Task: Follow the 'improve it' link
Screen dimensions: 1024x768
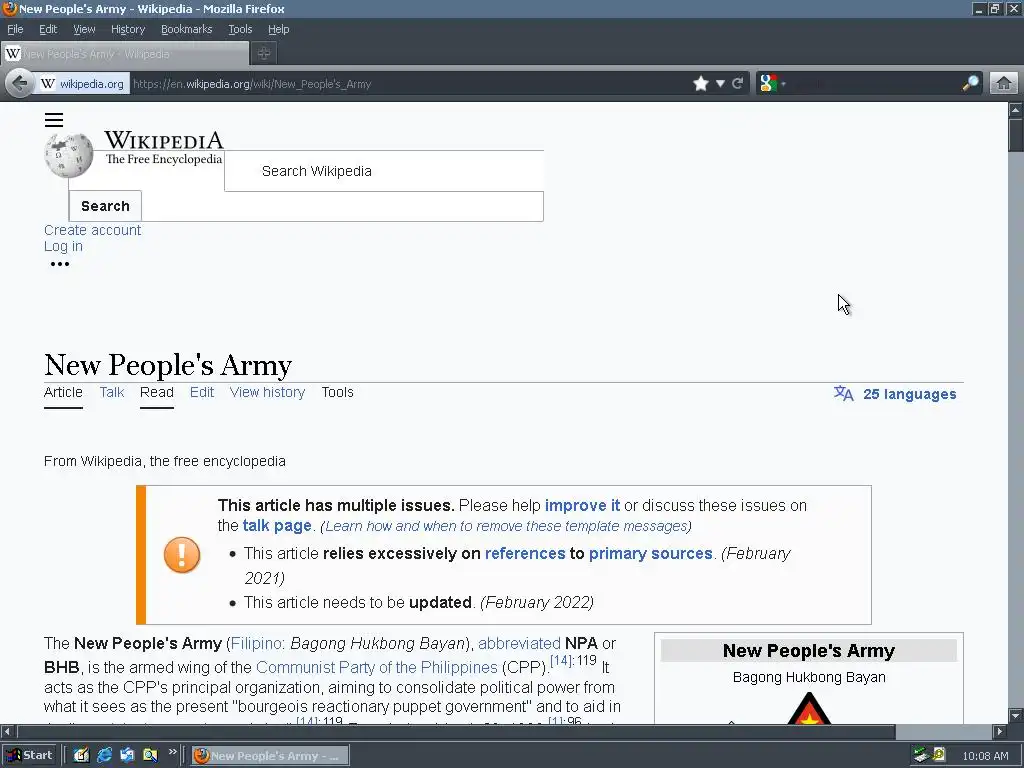Action: coord(582,505)
